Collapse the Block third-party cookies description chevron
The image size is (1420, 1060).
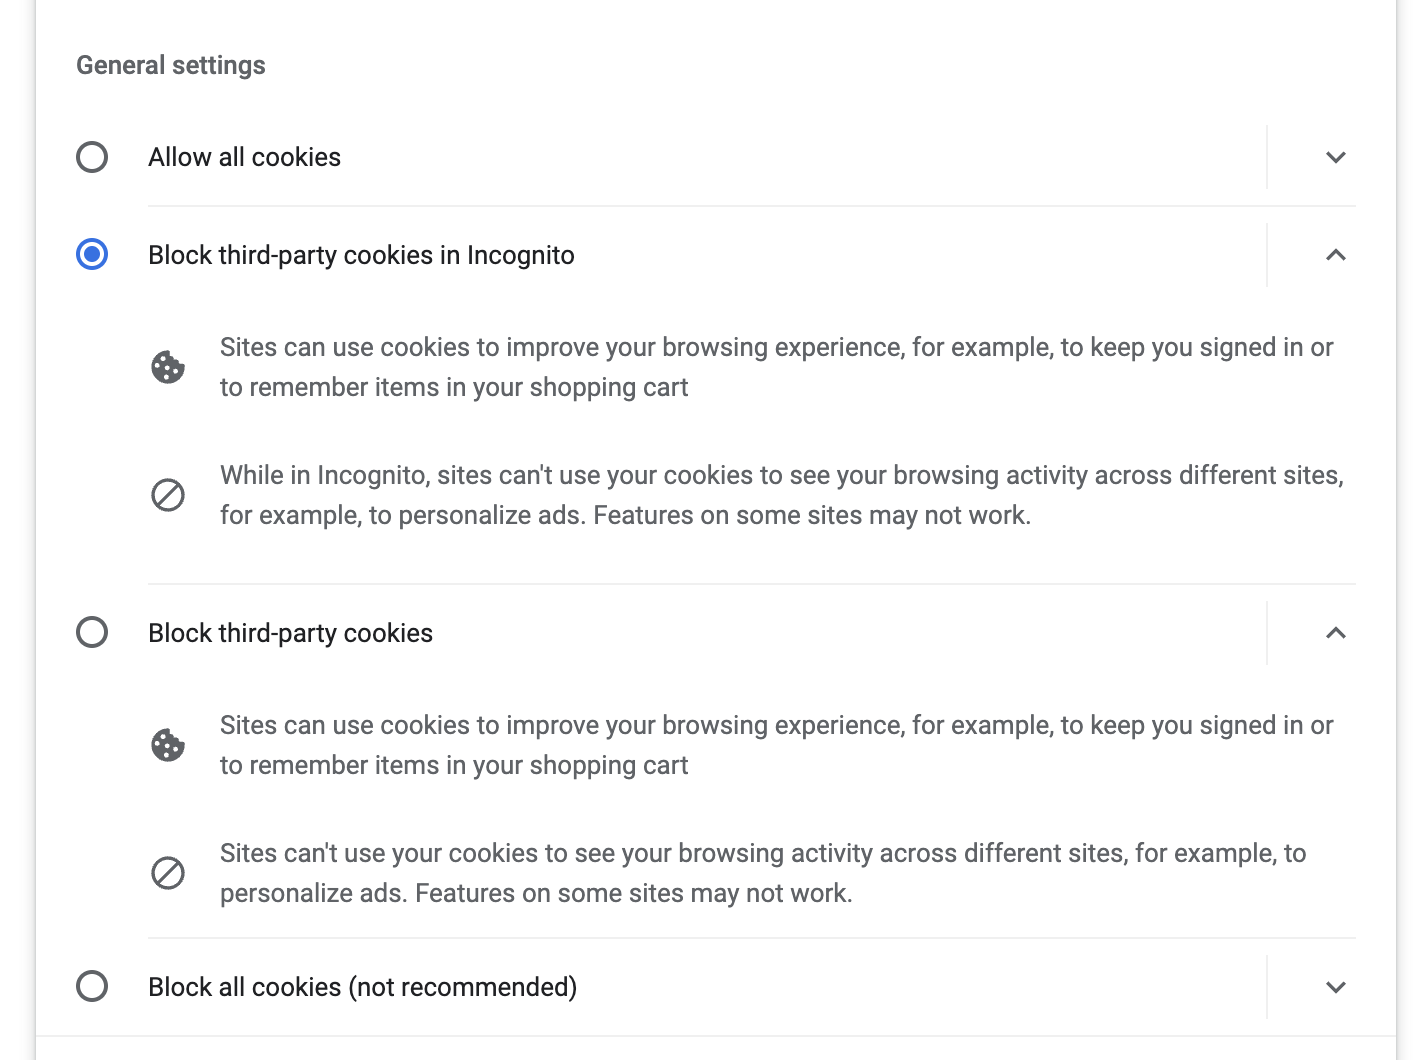point(1336,633)
